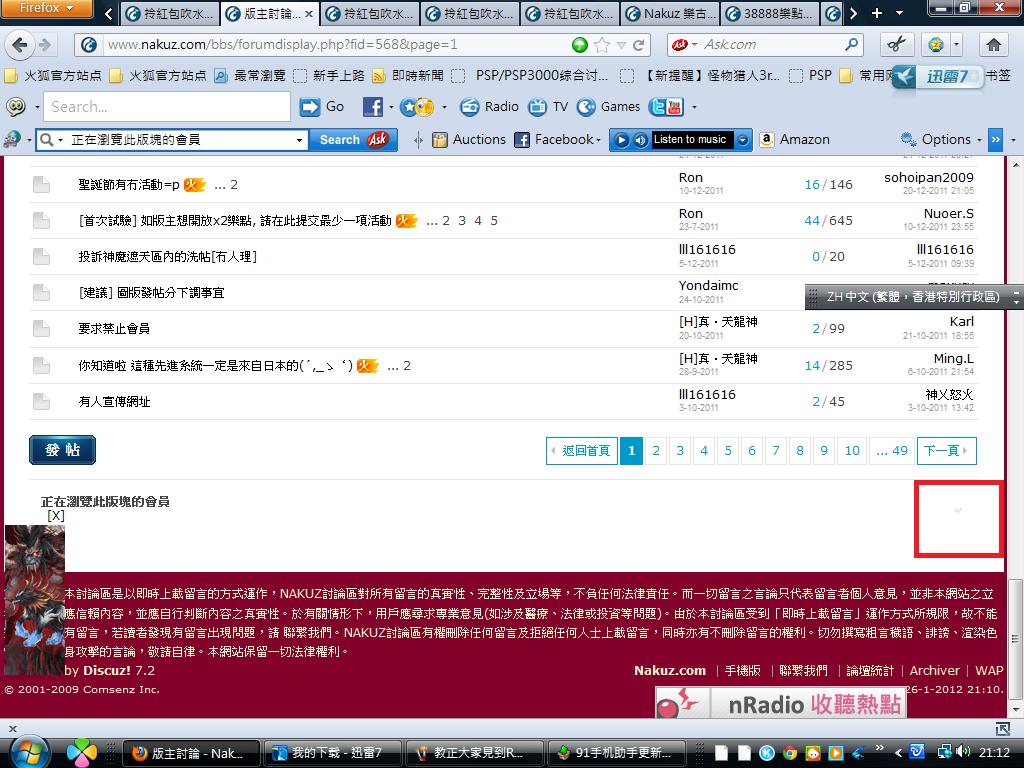Click the Thunder 7 (迅雷7) floating icon
Image resolution: width=1024 pixels, height=768 pixels.
coord(938,76)
